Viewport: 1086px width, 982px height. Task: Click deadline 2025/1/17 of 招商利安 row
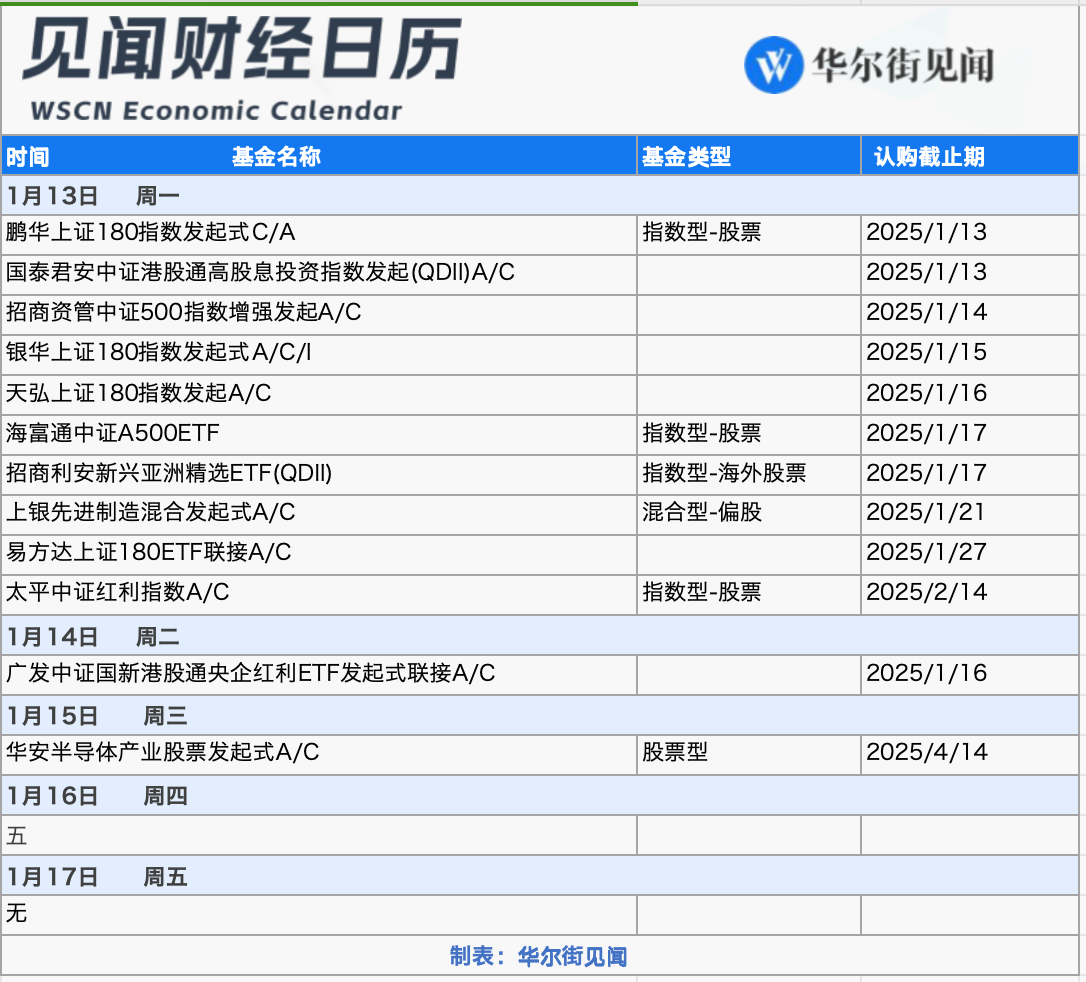coord(927,474)
